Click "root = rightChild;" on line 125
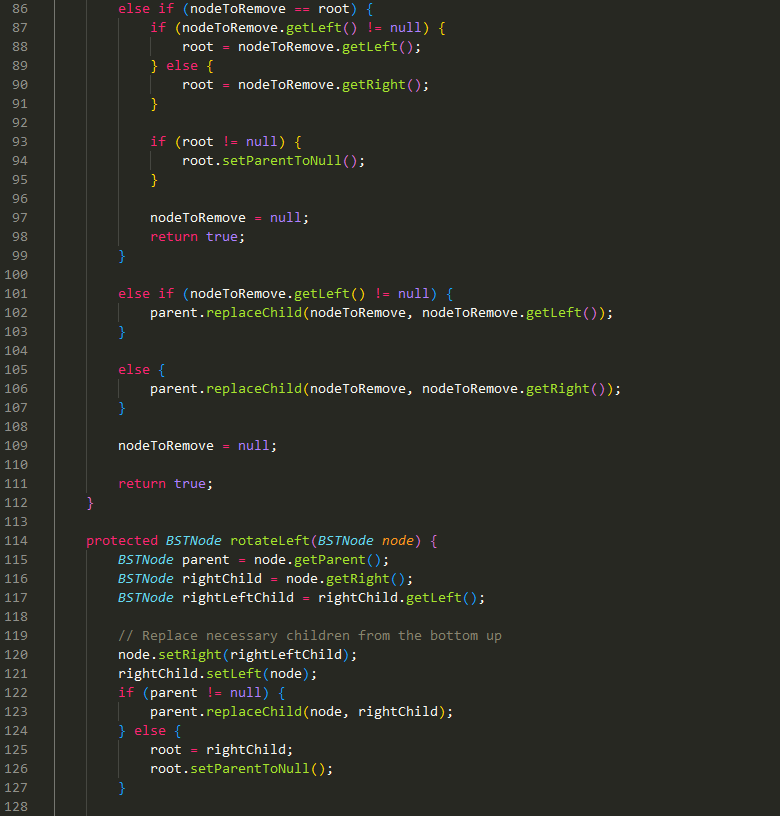The height and width of the screenshot is (816, 780). (x=222, y=750)
